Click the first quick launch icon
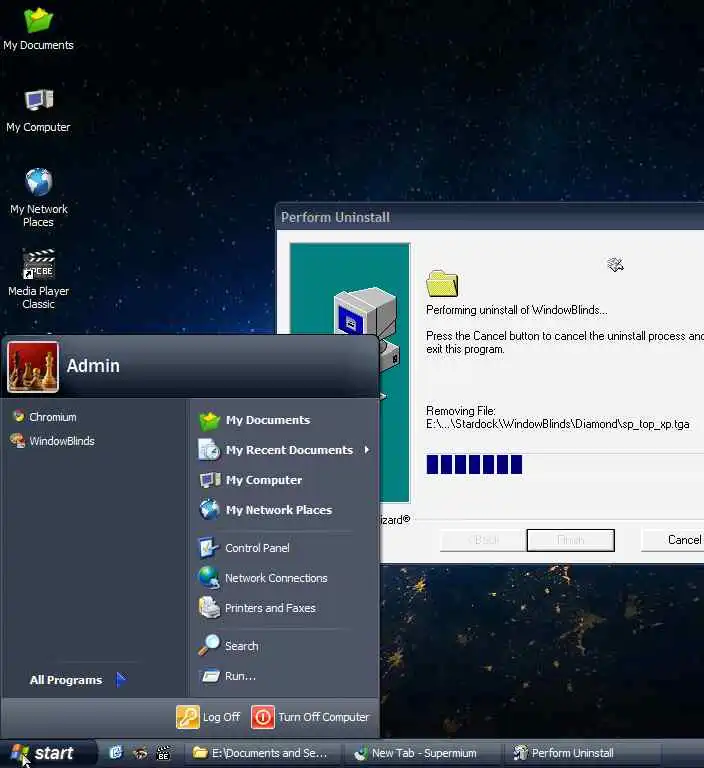 (x=116, y=752)
